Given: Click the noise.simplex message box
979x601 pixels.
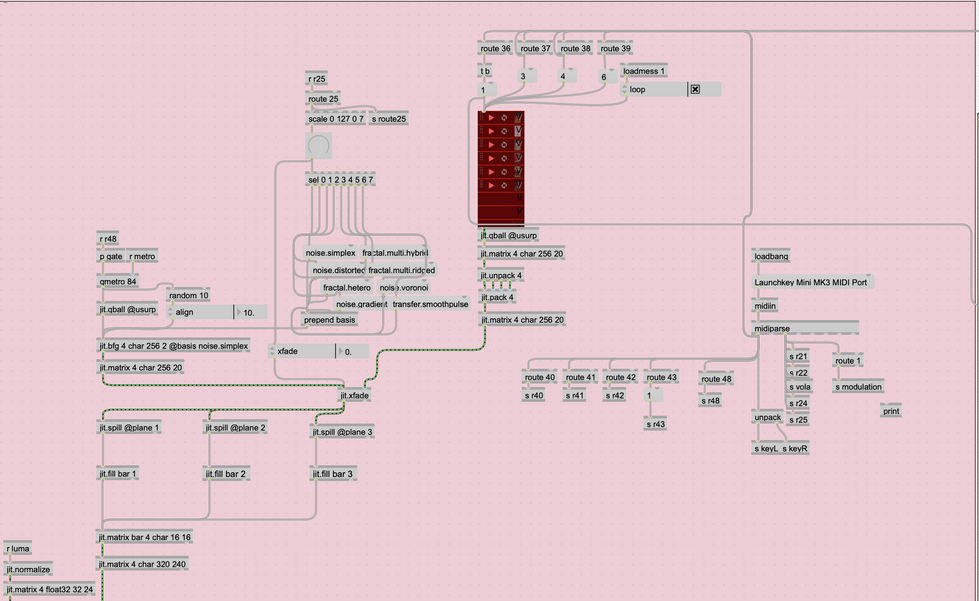Looking at the screenshot, I should tap(330, 253).
